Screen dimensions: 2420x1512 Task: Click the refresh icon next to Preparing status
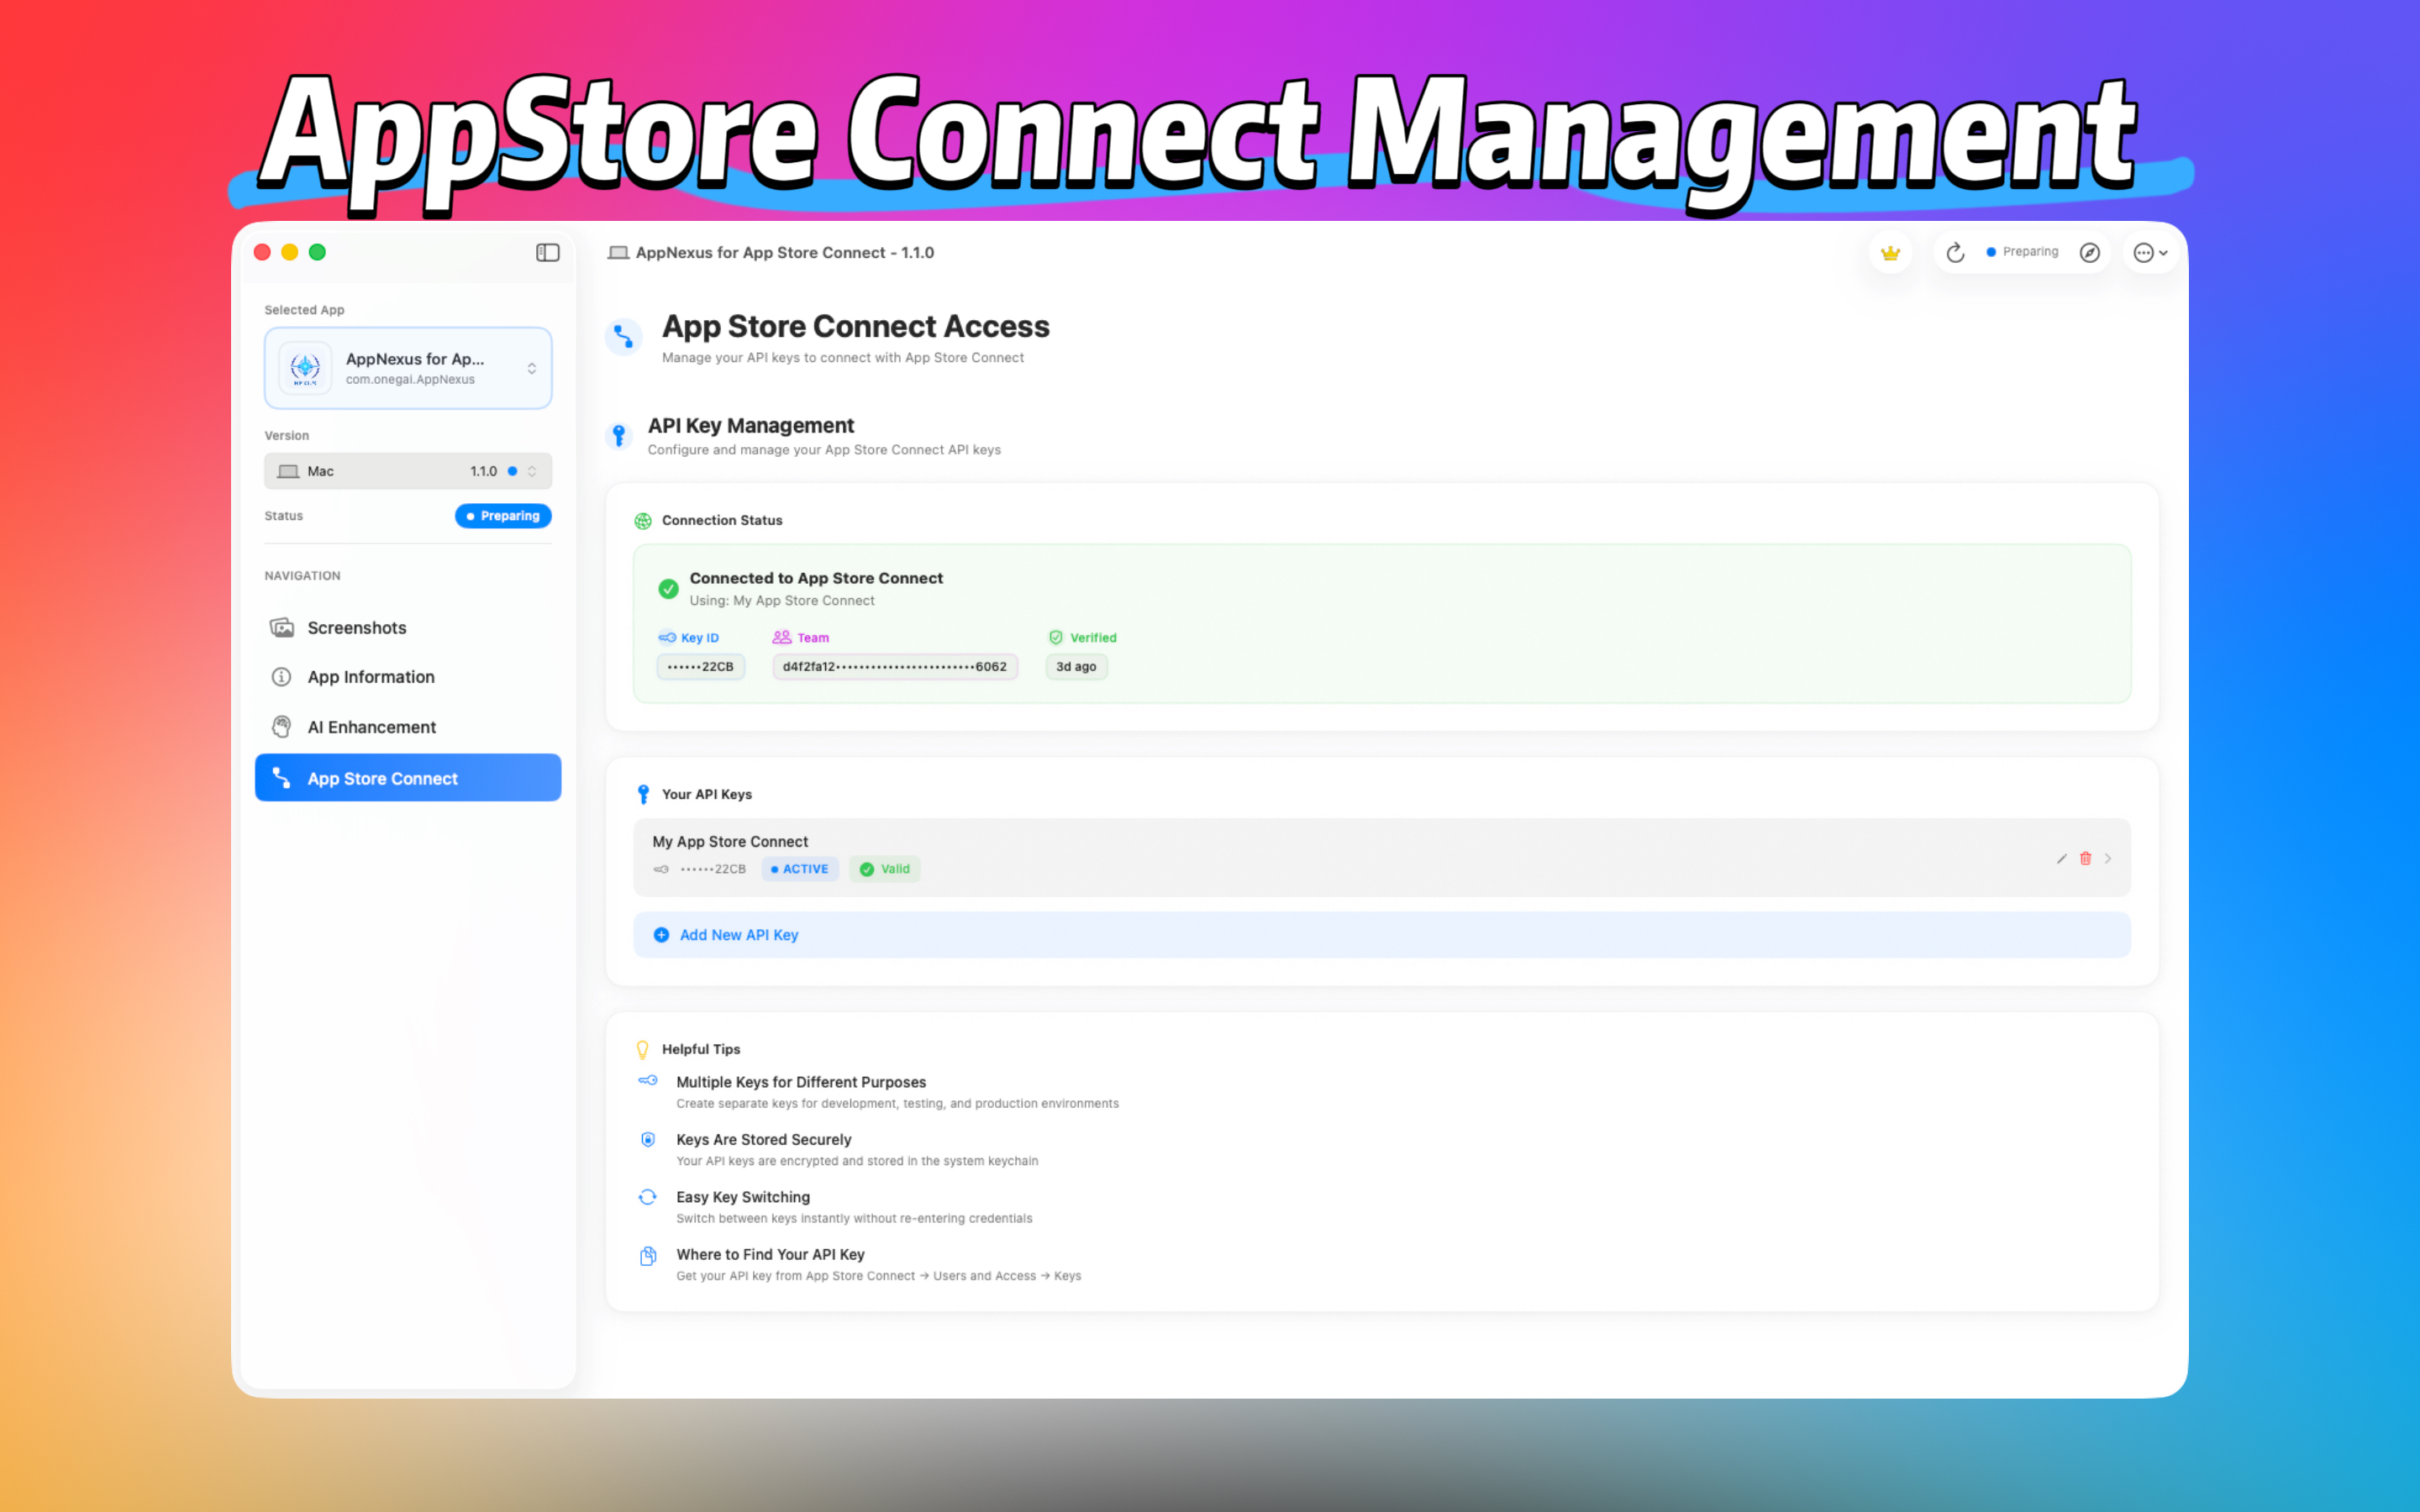1955,252
